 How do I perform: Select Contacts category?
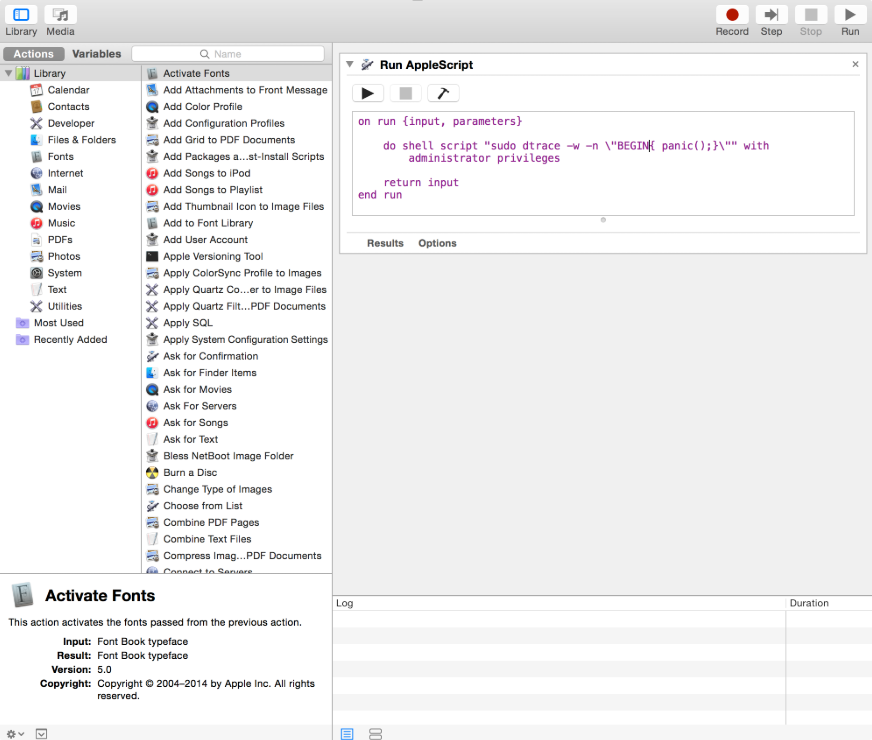pyautogui.click(x=70, y=107)
